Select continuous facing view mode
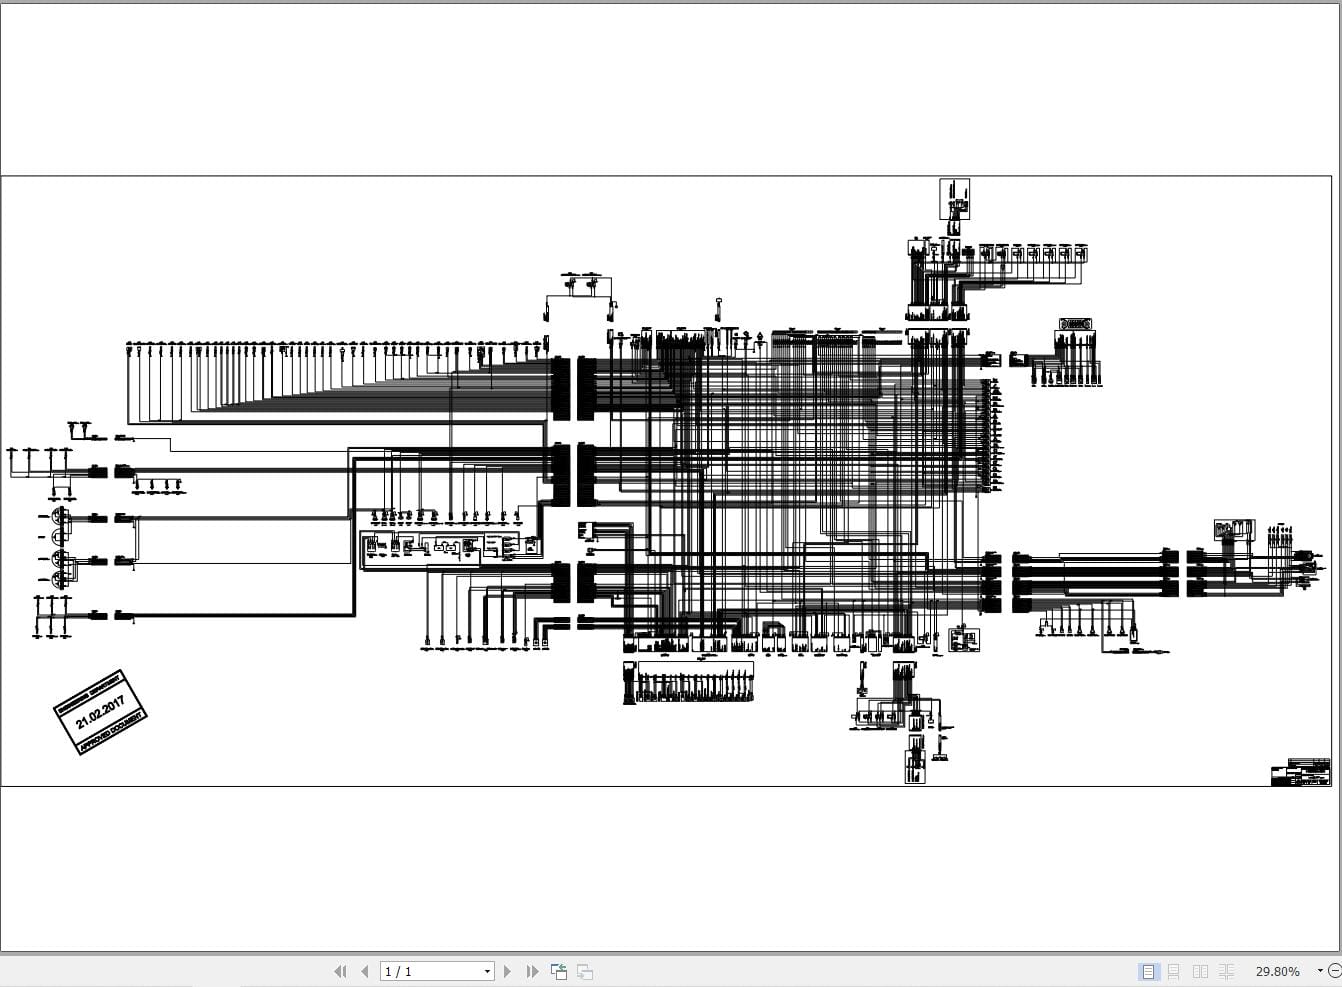 click(x=1226, y=971)
